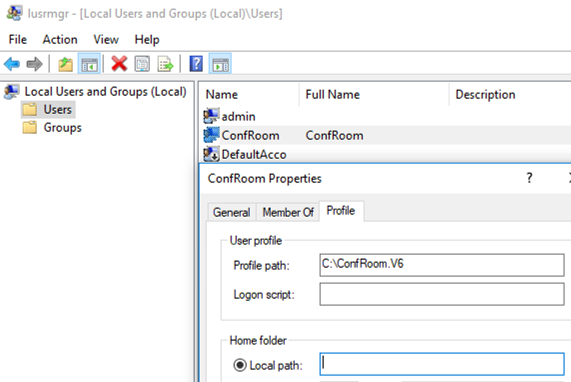
Task: Click the lusrmgr title bar icon
Action: (15, 13)
